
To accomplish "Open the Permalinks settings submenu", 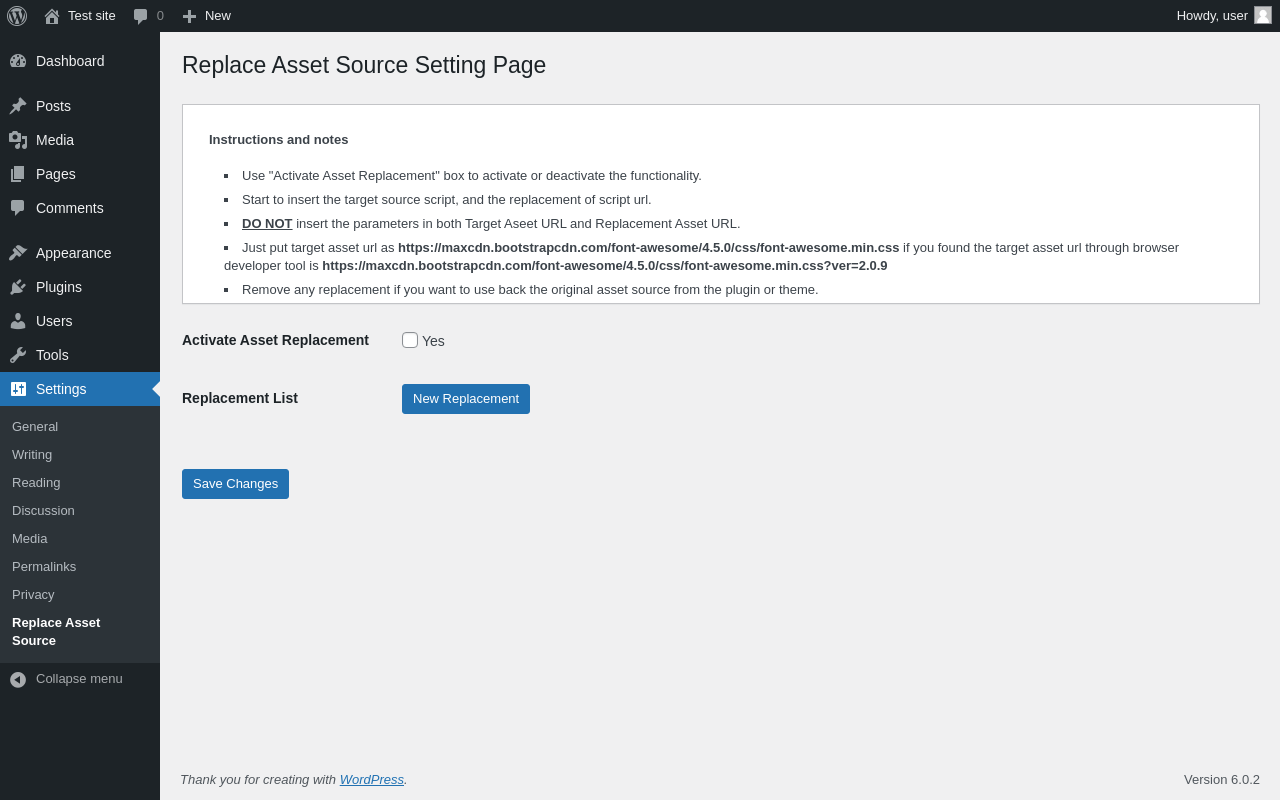I will (x=44, y=567).
